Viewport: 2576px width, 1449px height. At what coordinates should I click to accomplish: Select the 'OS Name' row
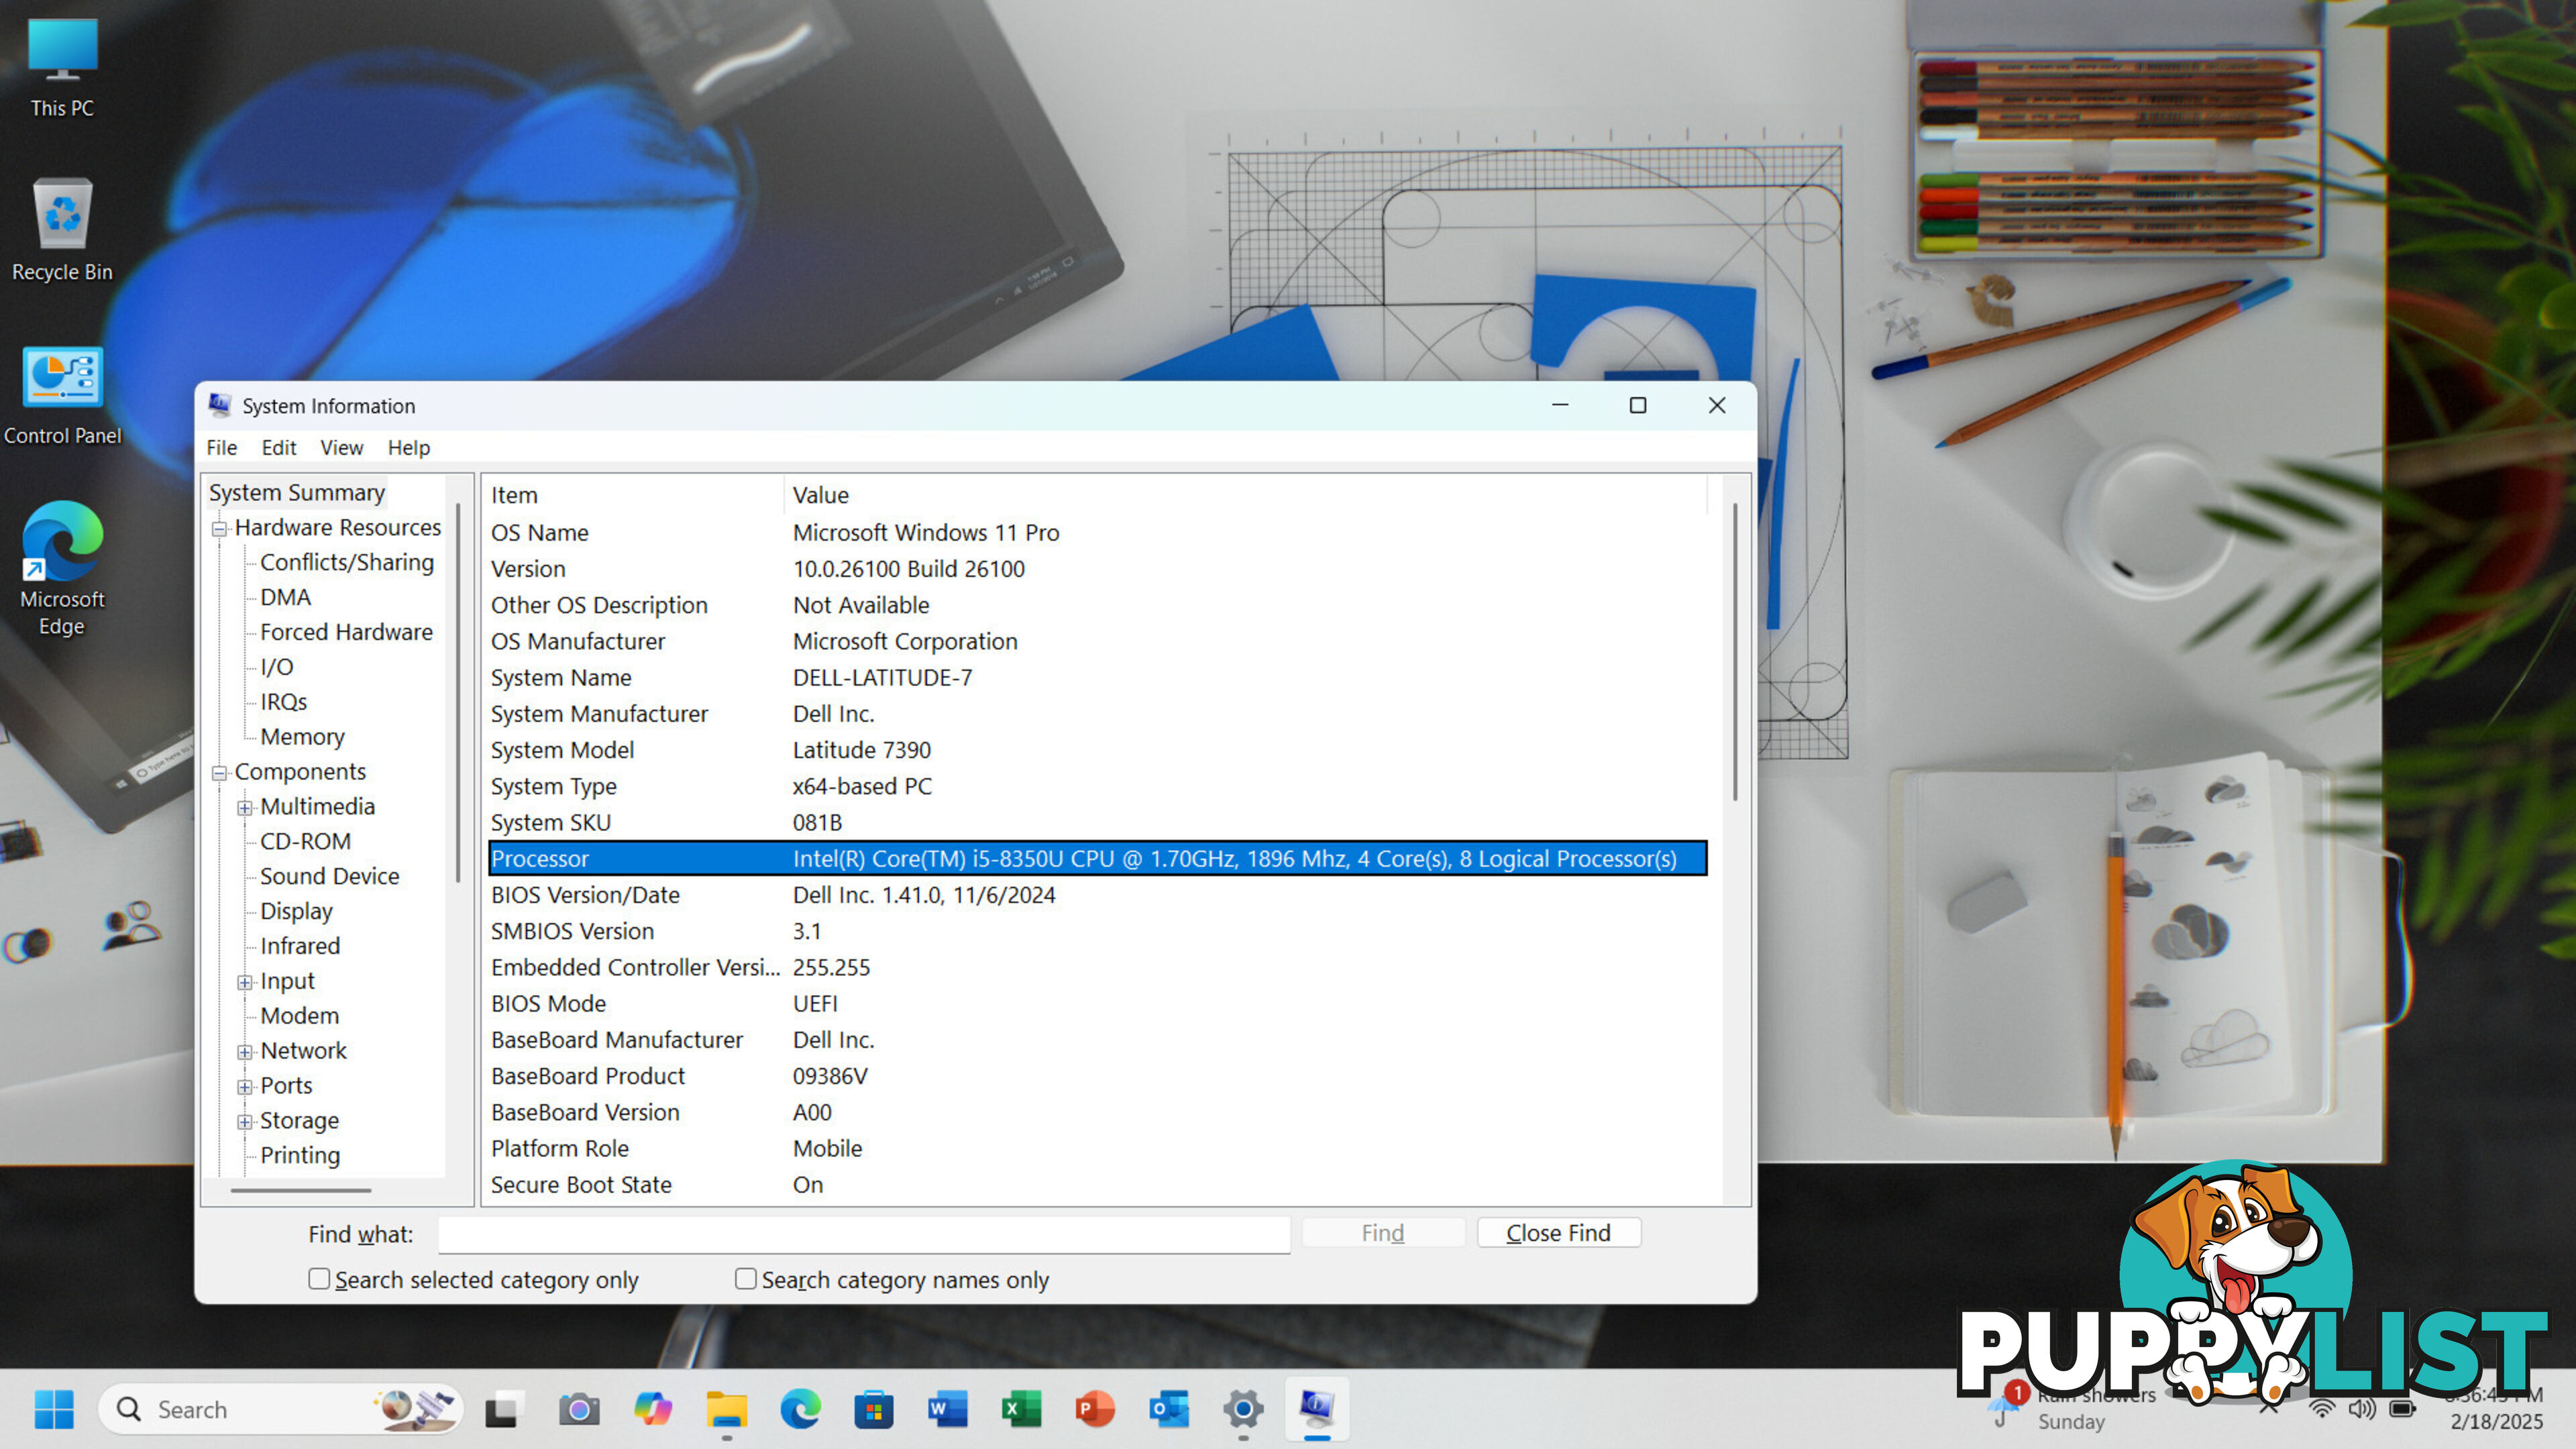coord(1097,533)
